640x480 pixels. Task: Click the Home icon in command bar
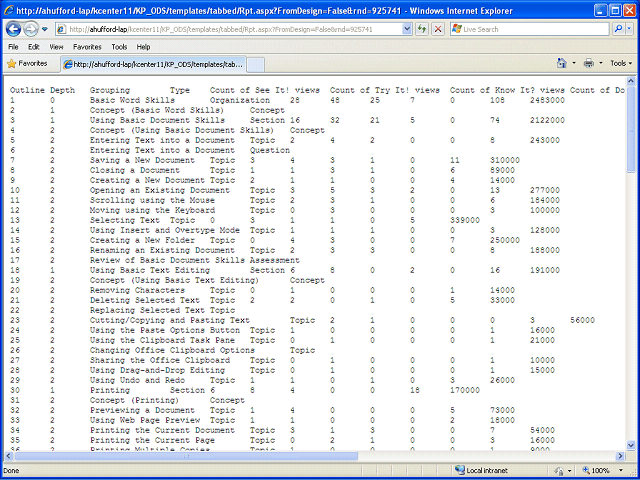click(x=562, y=63)
